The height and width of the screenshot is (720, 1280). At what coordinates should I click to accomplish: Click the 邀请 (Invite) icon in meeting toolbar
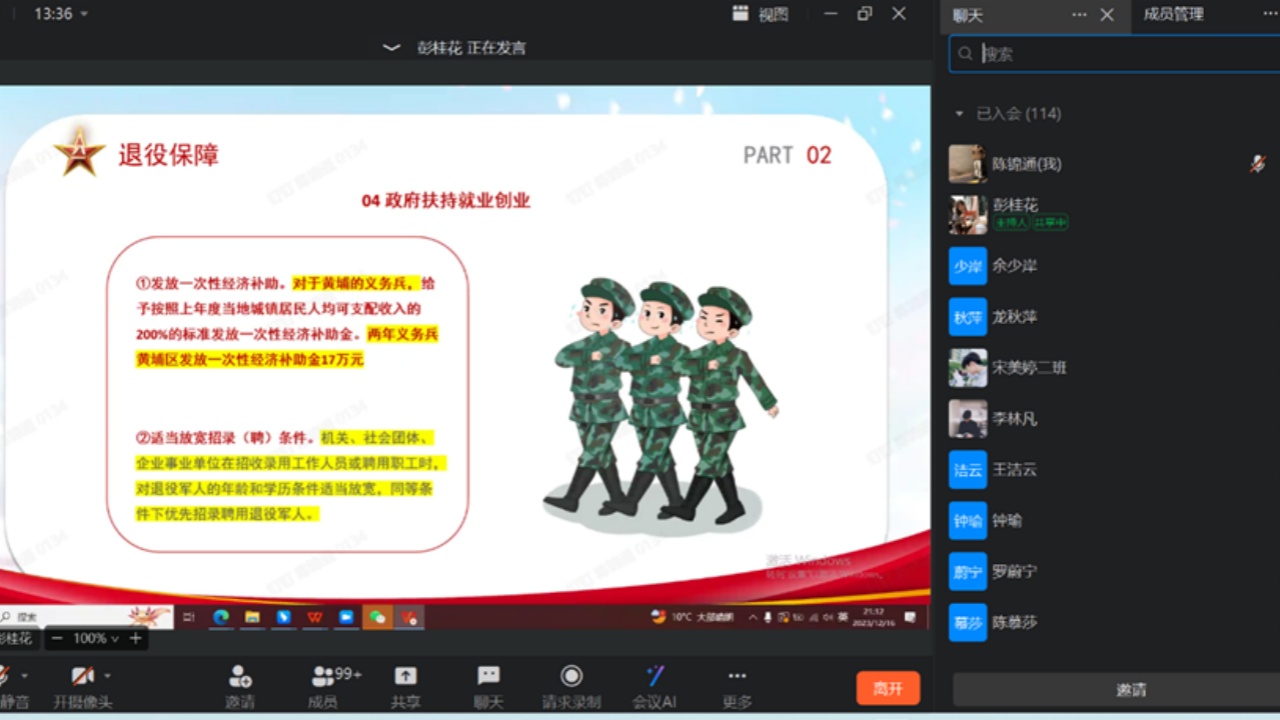coord(240,677)
